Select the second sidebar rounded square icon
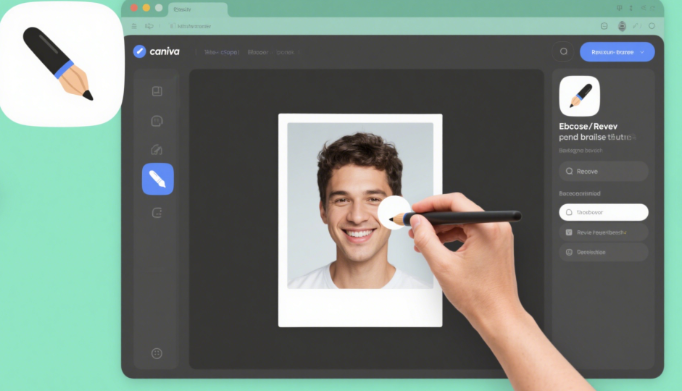This screenshot has width=682, height=391. pyautogui.click(x=157, y=121)
